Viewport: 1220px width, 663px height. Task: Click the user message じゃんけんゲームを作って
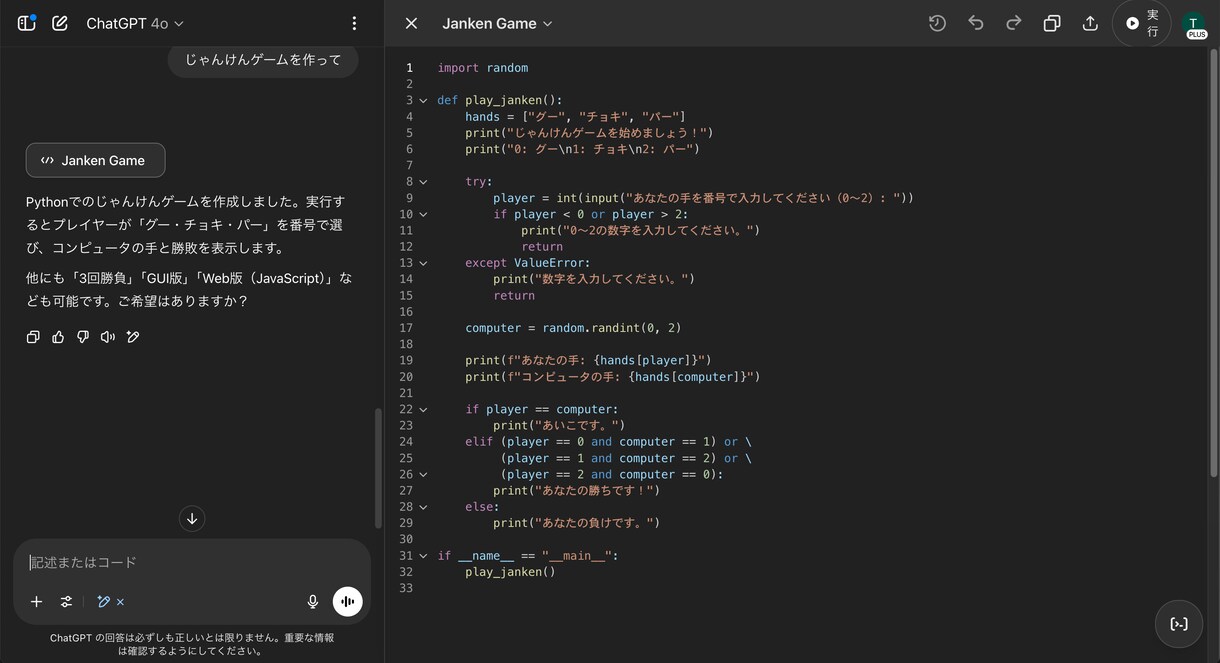point(263,60)
